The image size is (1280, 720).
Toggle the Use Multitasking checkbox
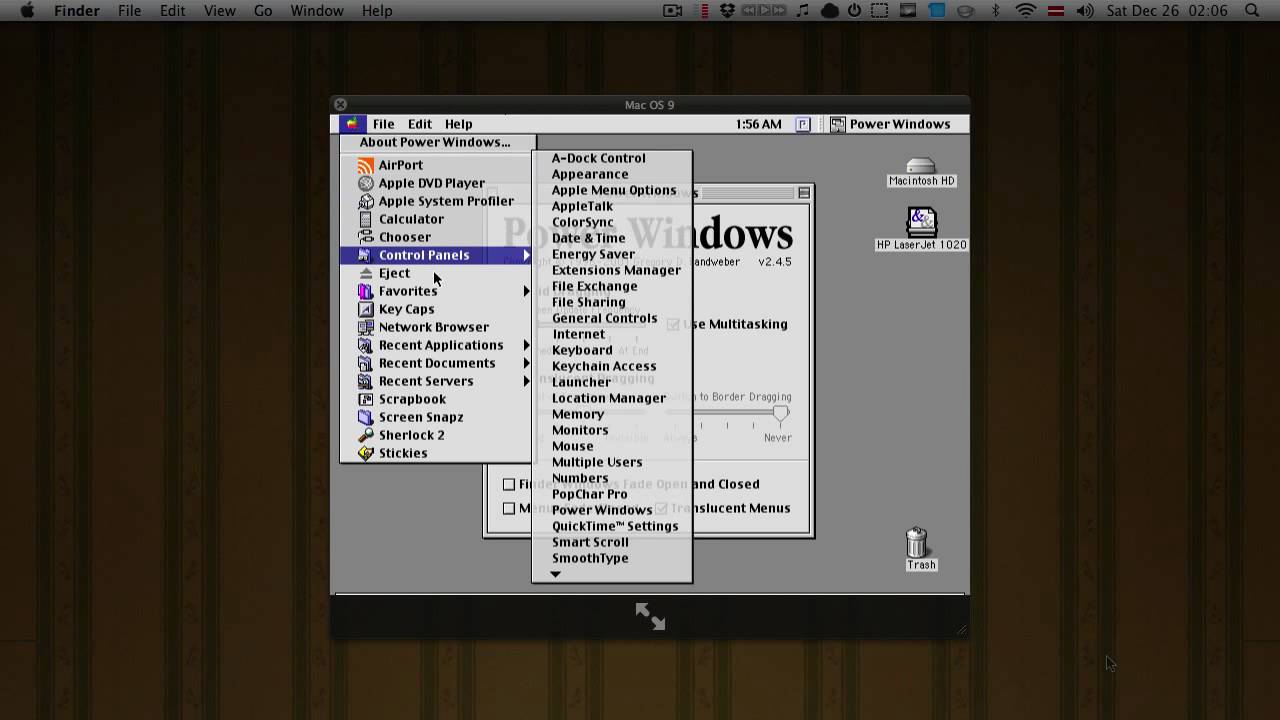point(673,324)
